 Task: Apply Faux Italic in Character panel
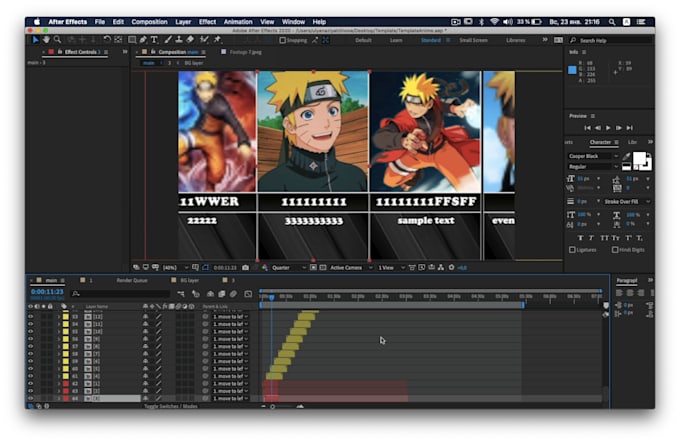tap(591, 238)
